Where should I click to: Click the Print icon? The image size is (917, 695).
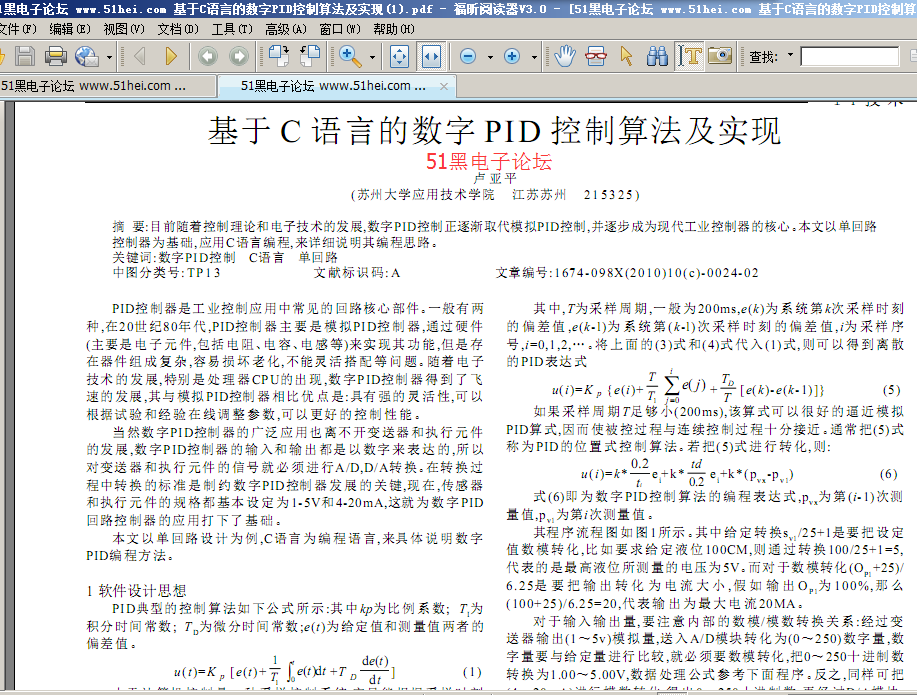[56, 56]
